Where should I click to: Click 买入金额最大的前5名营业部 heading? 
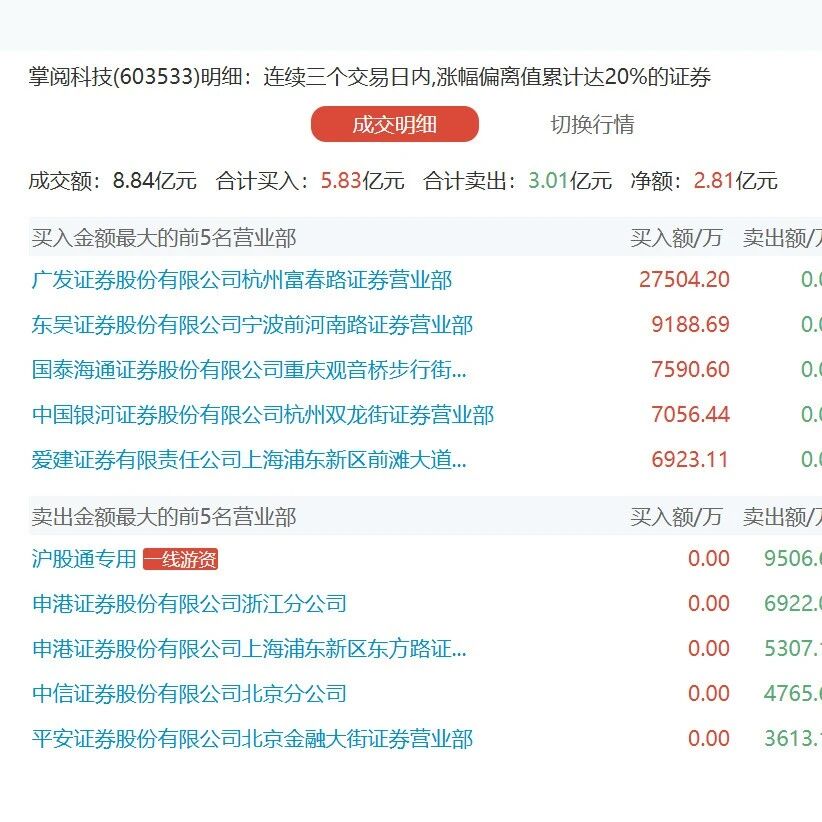(x=164, y=239)
